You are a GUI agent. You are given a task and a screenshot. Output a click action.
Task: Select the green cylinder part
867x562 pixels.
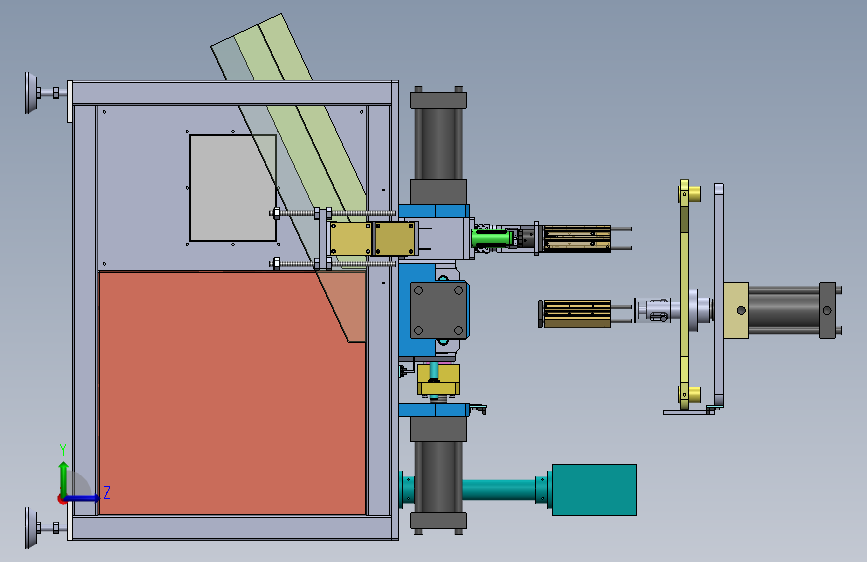click(x=492, y=238)
